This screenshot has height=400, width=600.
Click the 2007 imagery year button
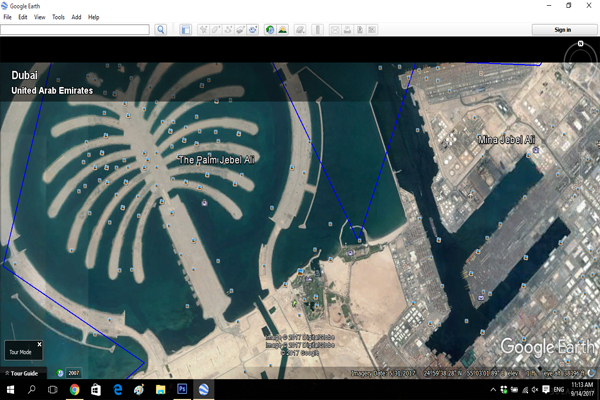(73, 373)
